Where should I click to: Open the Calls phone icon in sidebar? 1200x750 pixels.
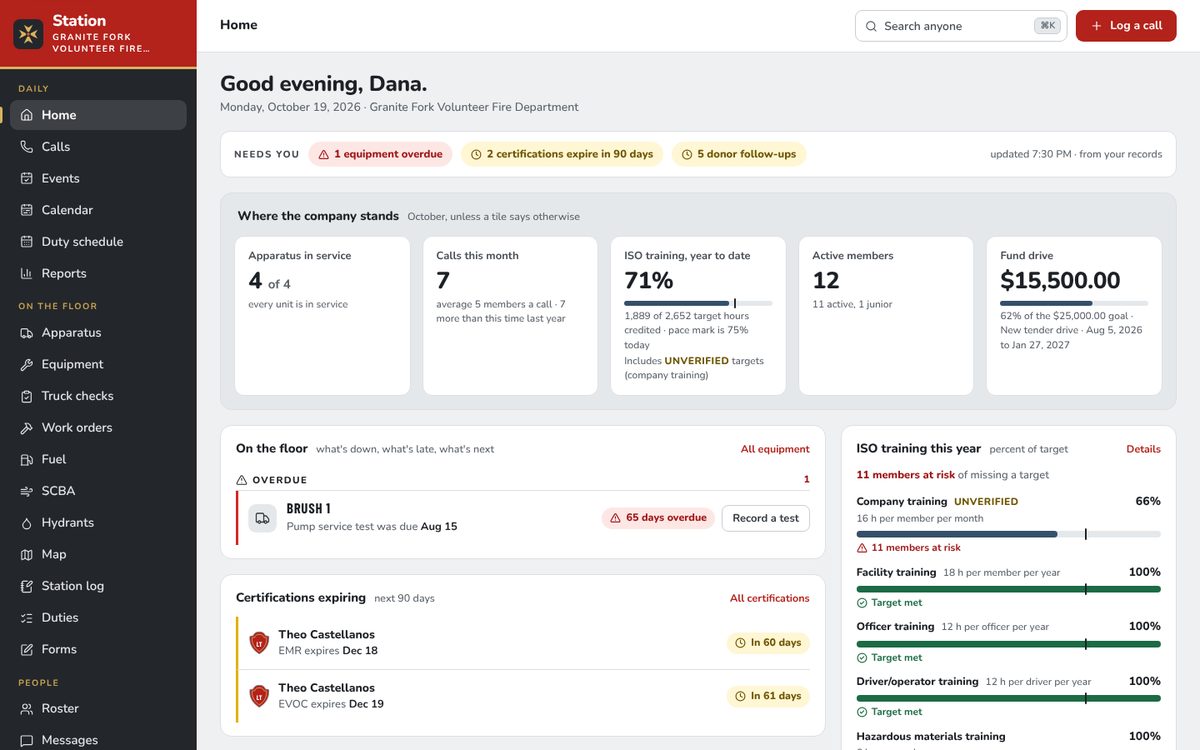click(27, 147)
